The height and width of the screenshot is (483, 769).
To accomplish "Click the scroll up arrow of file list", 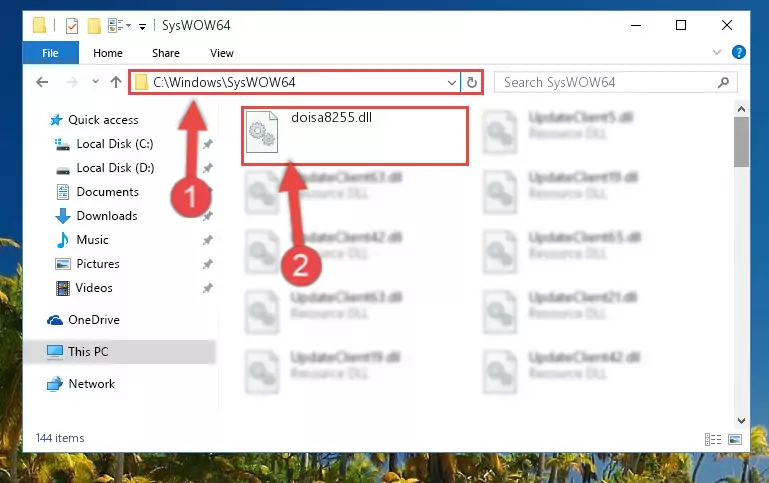I will click(742, 109).
